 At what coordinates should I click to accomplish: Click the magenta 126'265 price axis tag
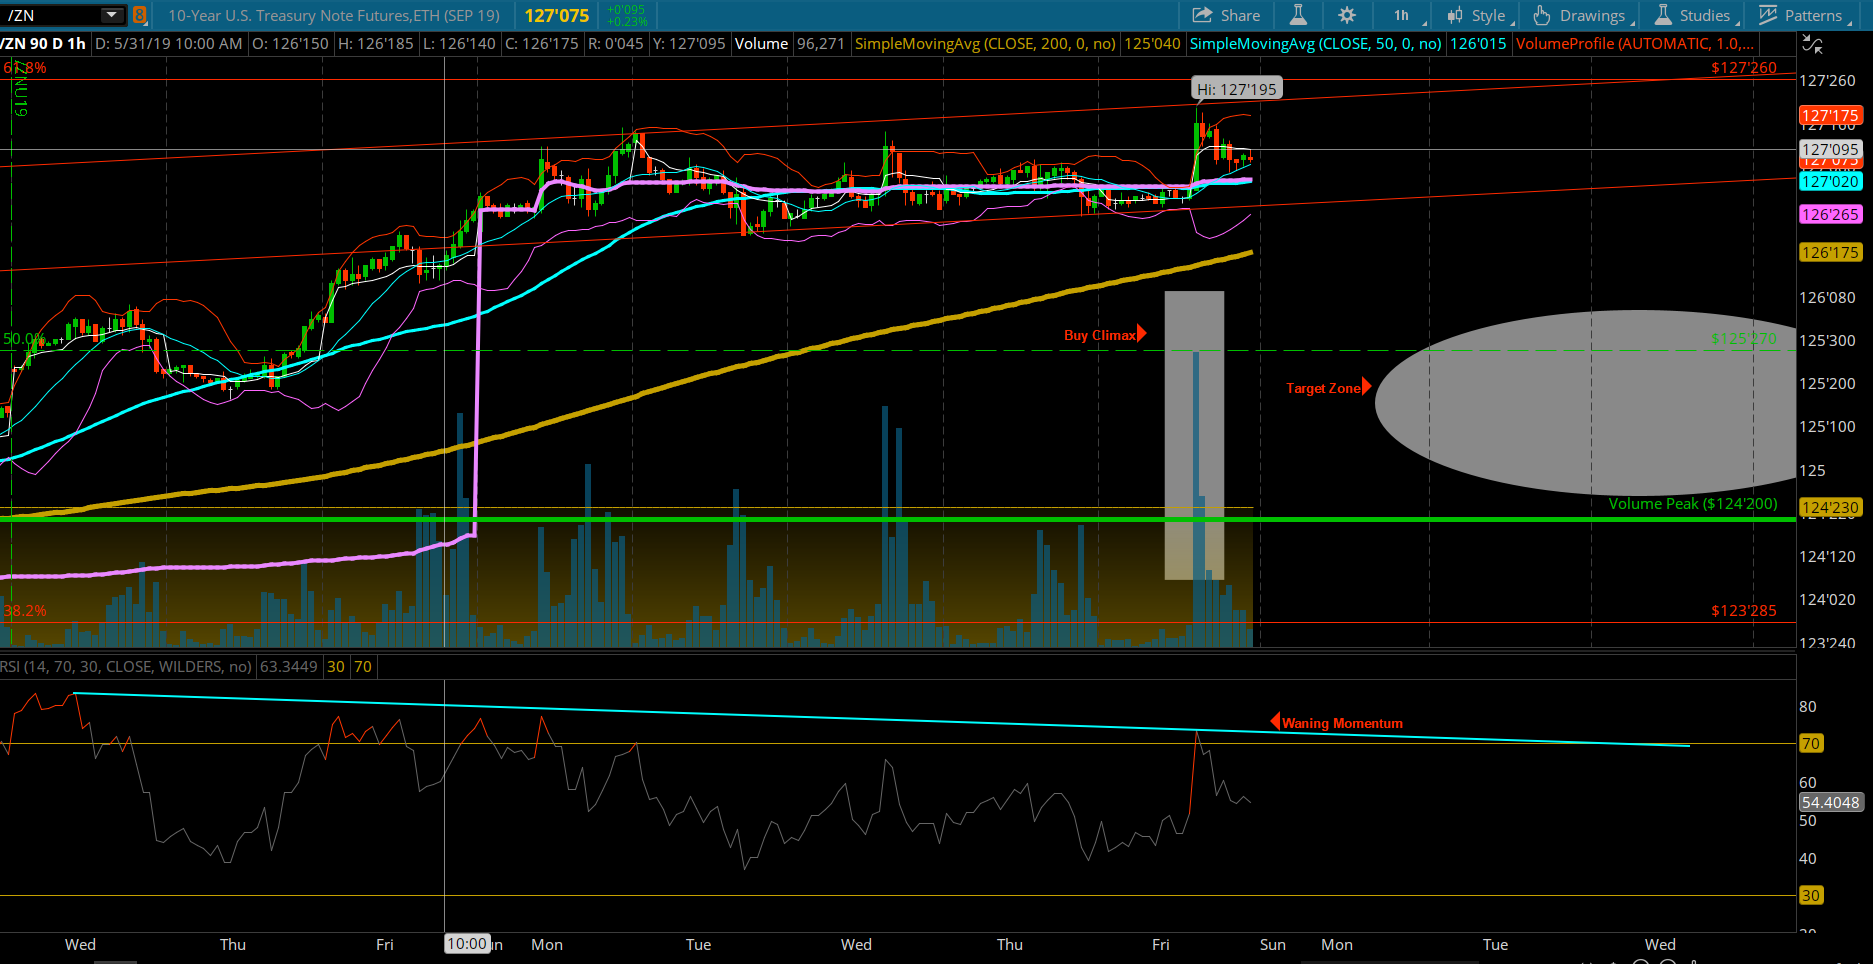click(1830, 214)
